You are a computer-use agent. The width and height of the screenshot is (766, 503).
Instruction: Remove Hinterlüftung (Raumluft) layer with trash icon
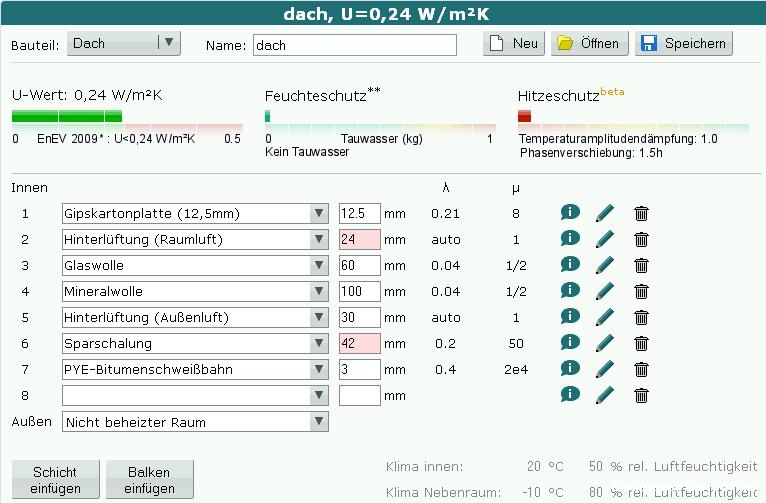pyautogui.click(x=641, y=239)
